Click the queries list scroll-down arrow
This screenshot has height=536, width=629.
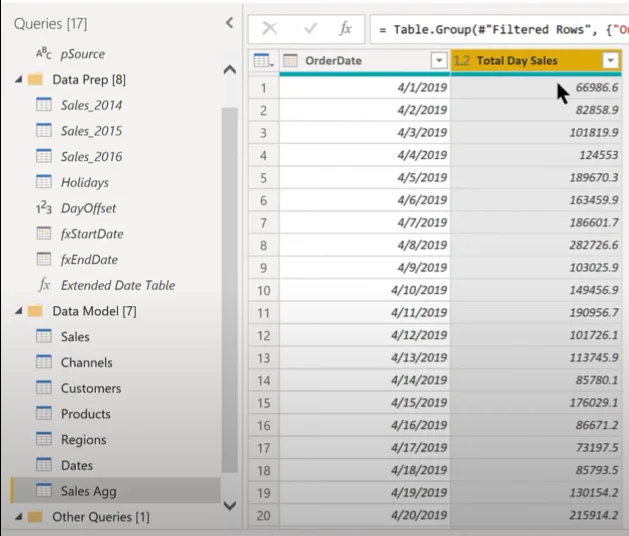coord(229,505)
